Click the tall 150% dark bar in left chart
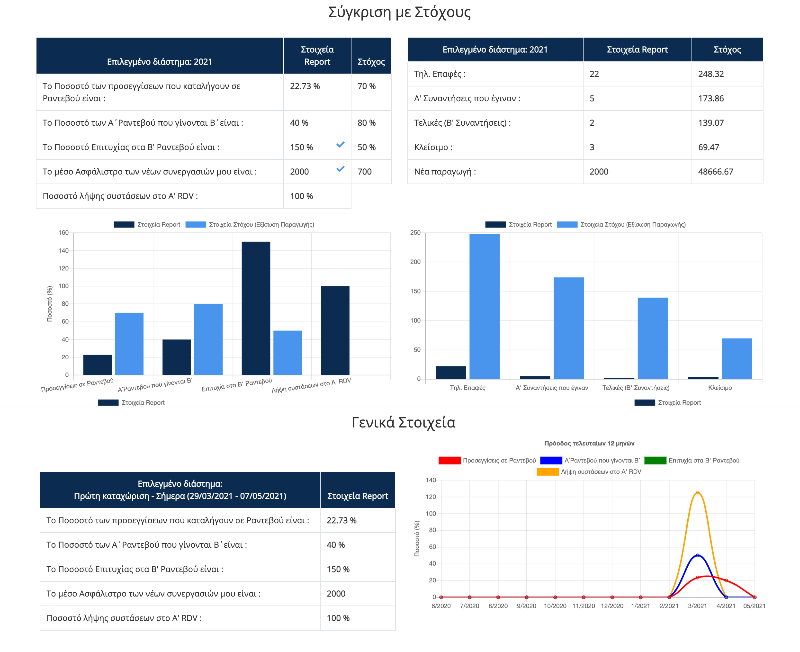The height and width of the screenshot is (652, 800). 256,309
